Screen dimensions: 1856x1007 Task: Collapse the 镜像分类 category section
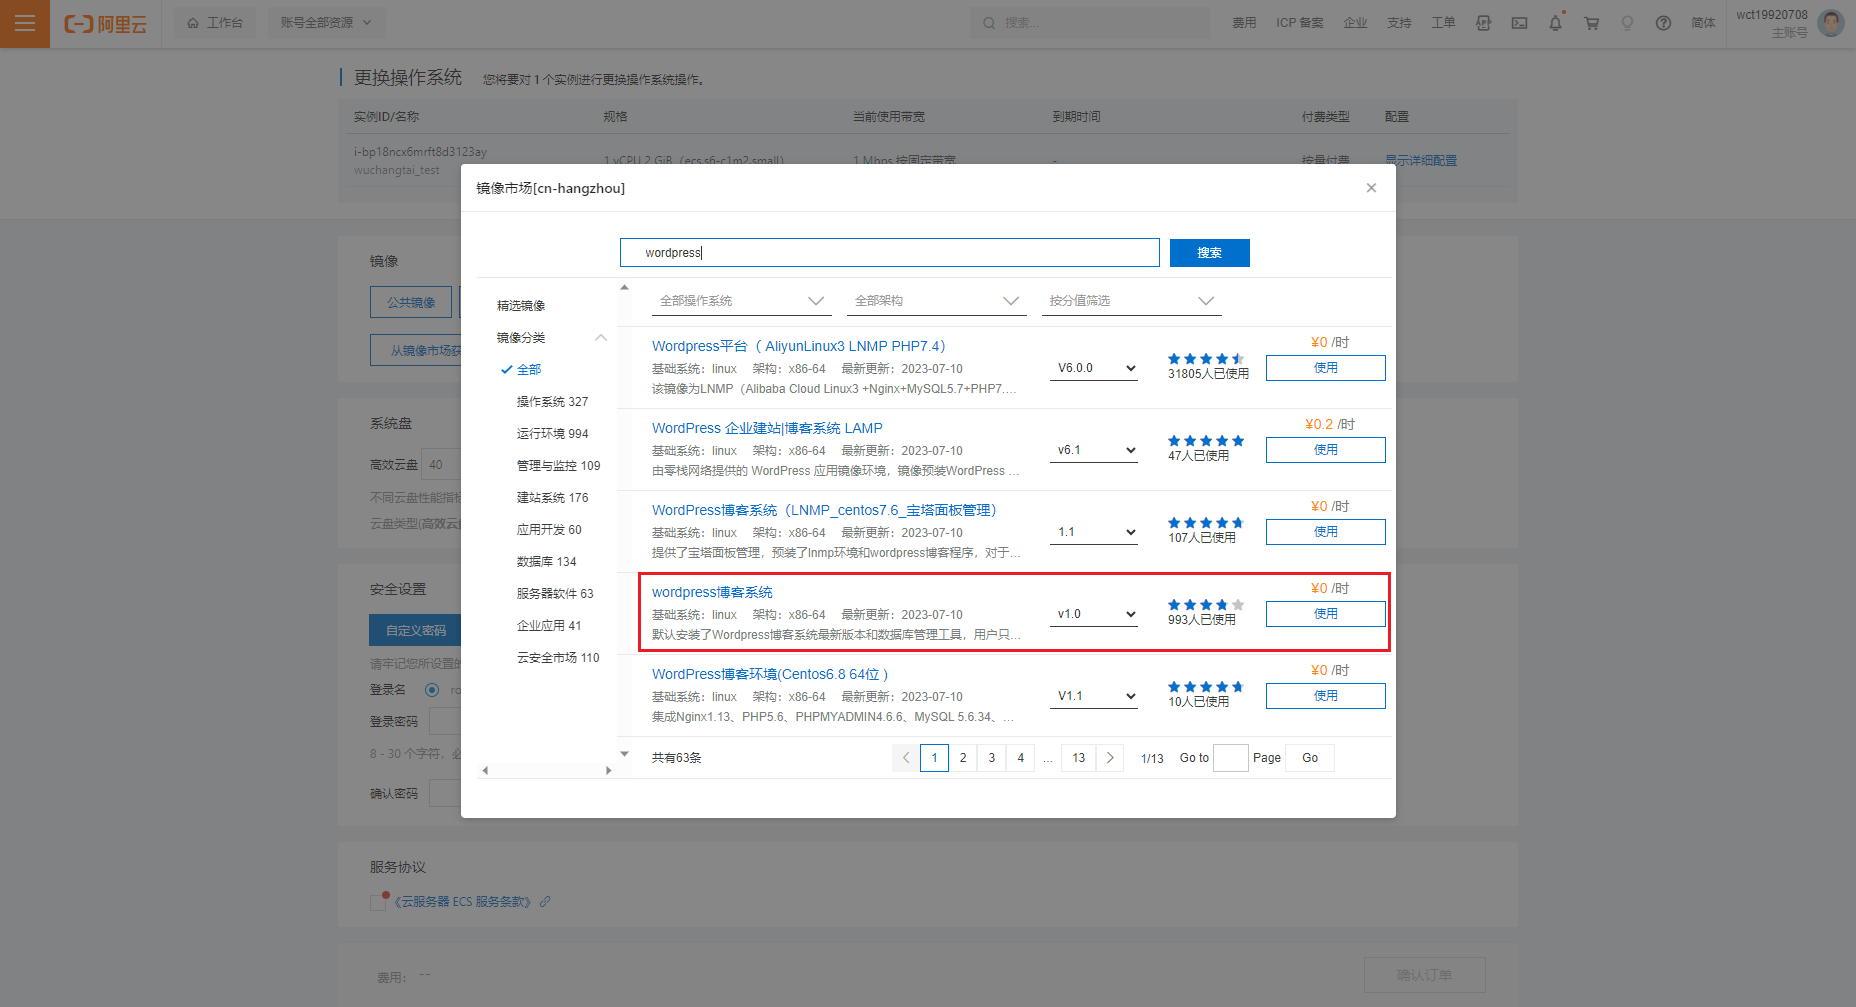pyautogui.click(x=601, y=338)
